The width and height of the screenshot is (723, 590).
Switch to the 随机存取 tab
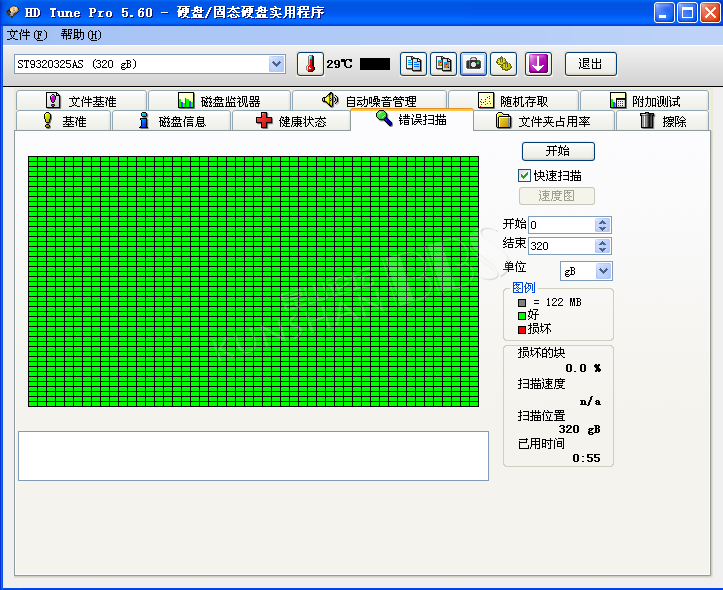[513, 100]
